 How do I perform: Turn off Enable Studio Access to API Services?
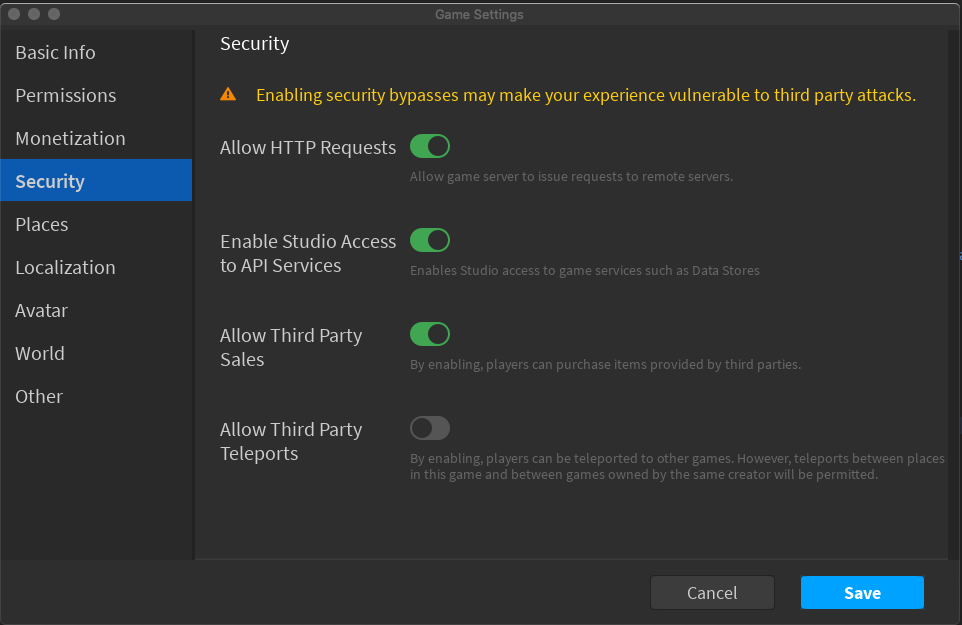point(430,240)
